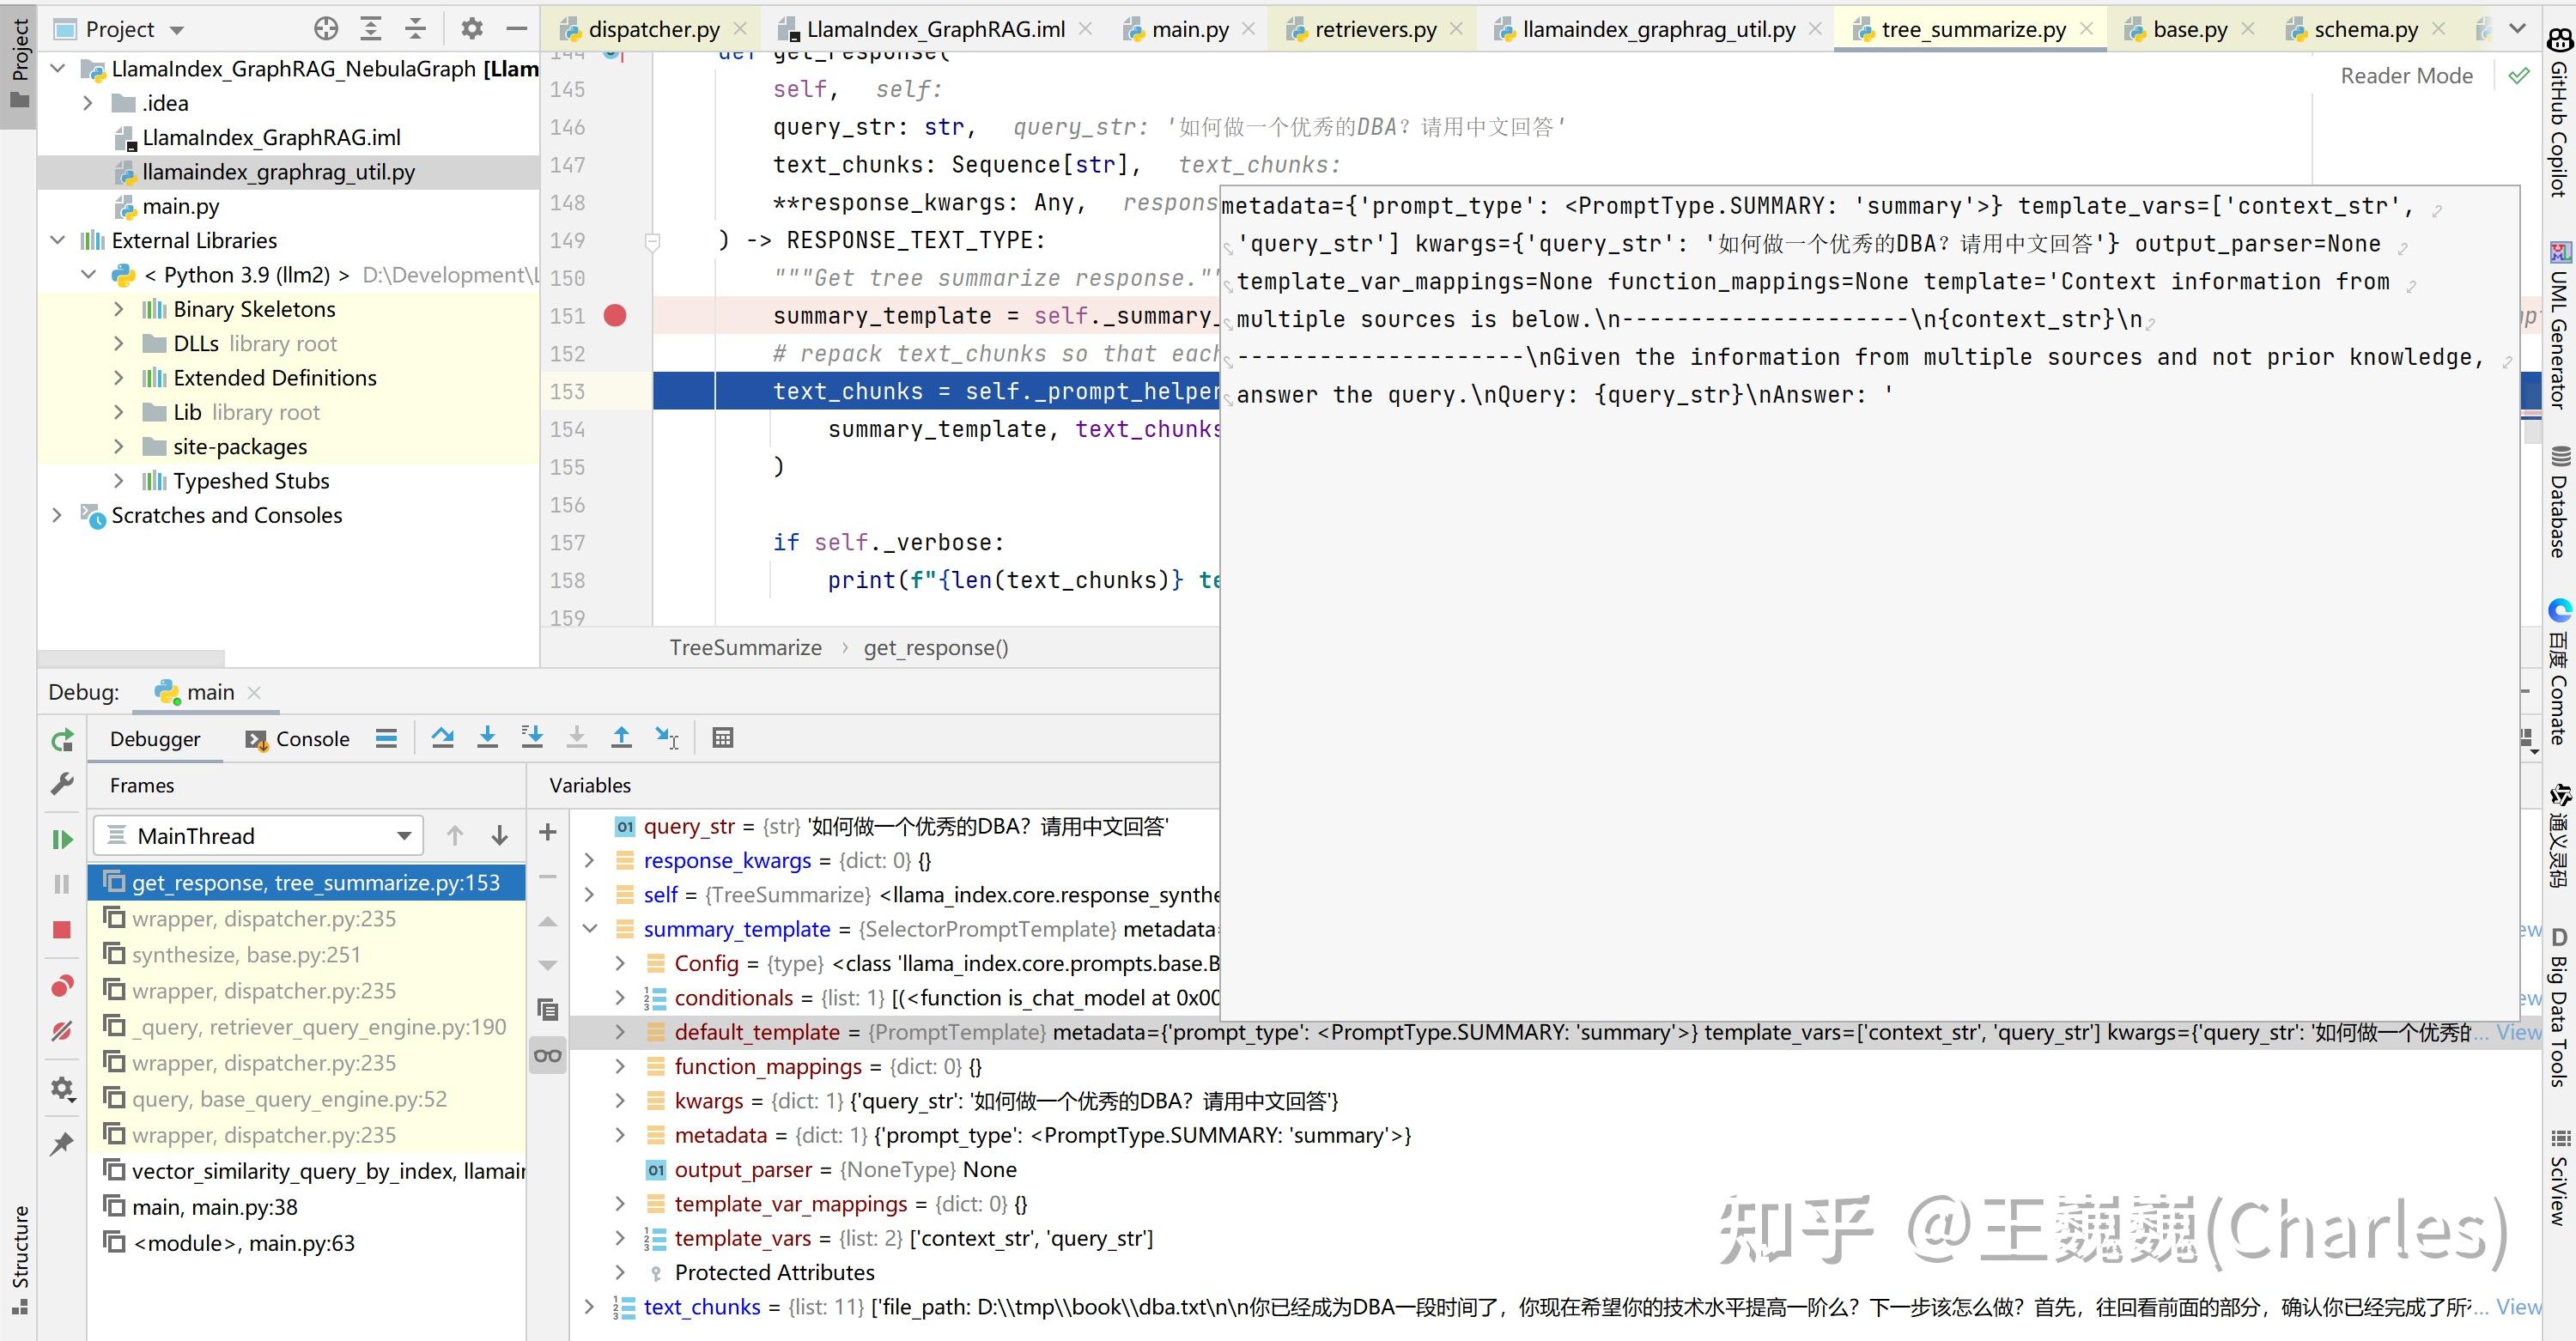
Task: Click Run to Cursor icon
Action: pyautogui.click(x=666, y=738)
